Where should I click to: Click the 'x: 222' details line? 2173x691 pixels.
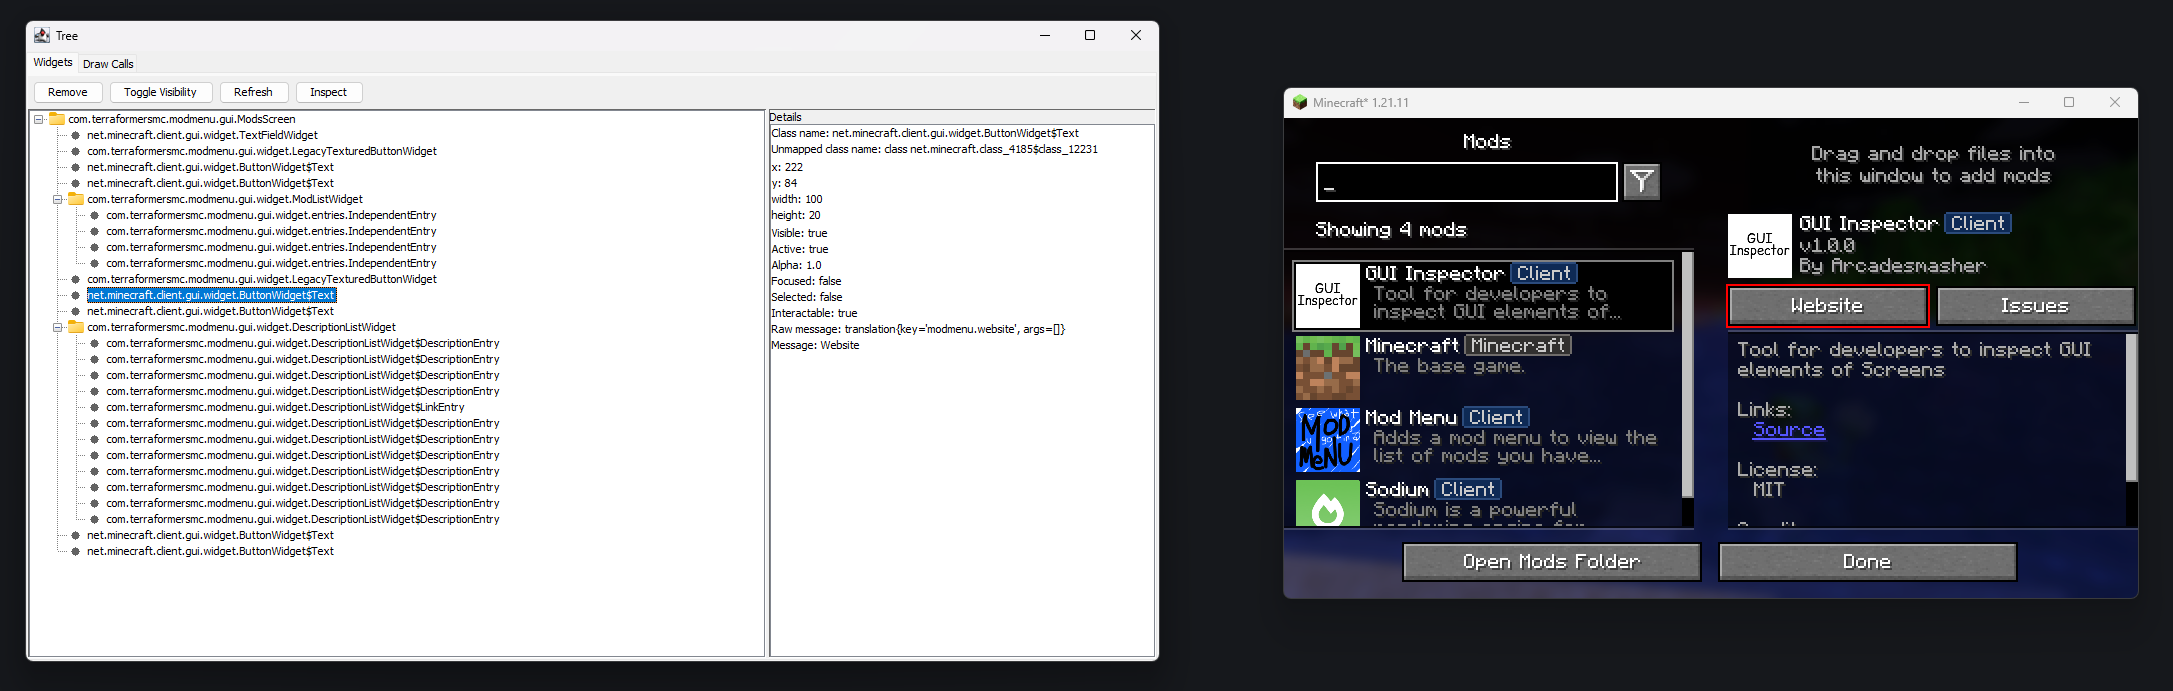pyautogui.click(x=787, y=167)
